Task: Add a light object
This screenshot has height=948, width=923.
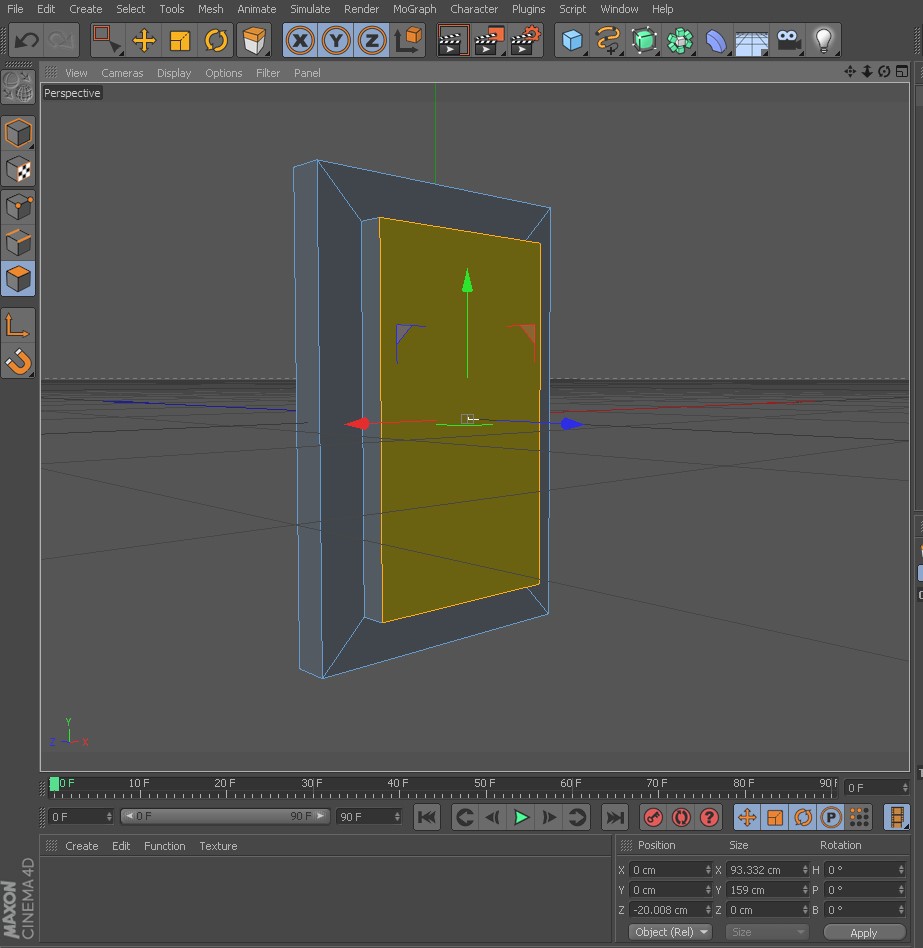Action: [823, 41]
